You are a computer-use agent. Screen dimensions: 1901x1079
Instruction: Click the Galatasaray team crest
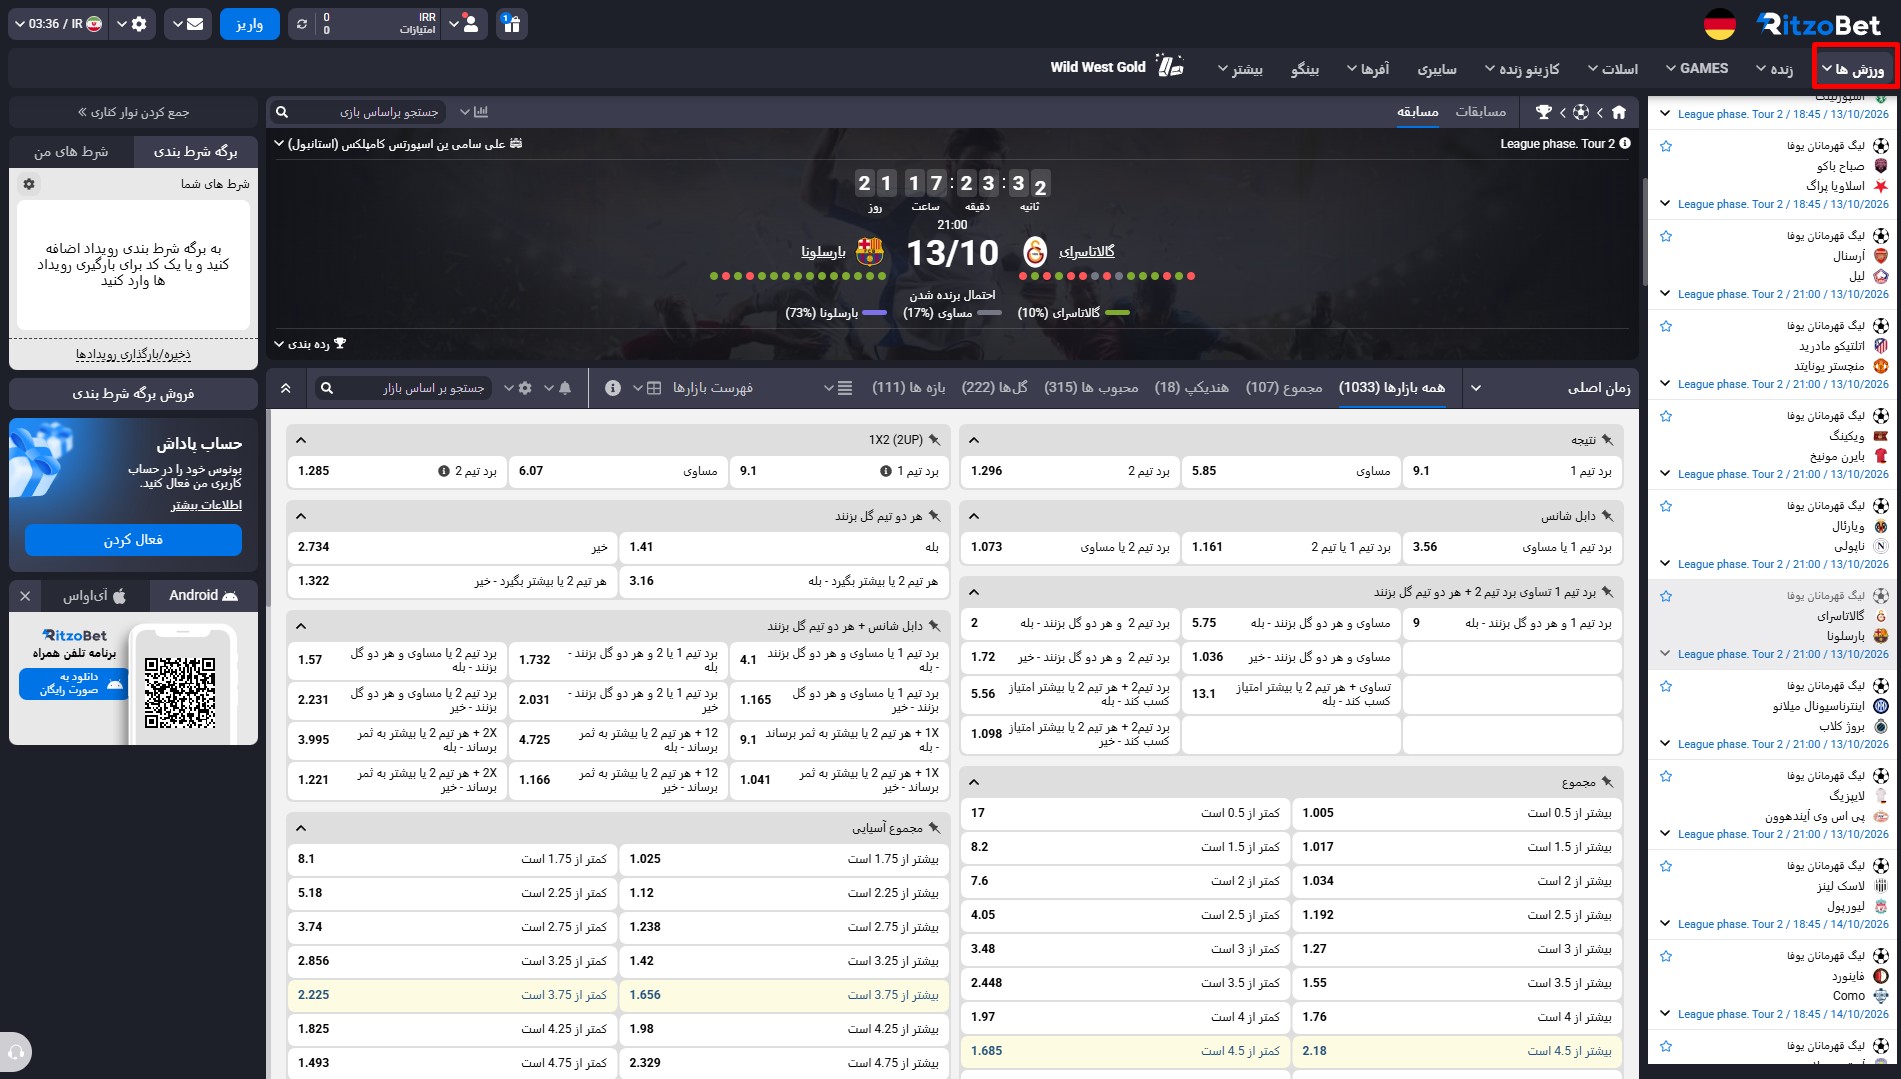(x=1035, y=251)
